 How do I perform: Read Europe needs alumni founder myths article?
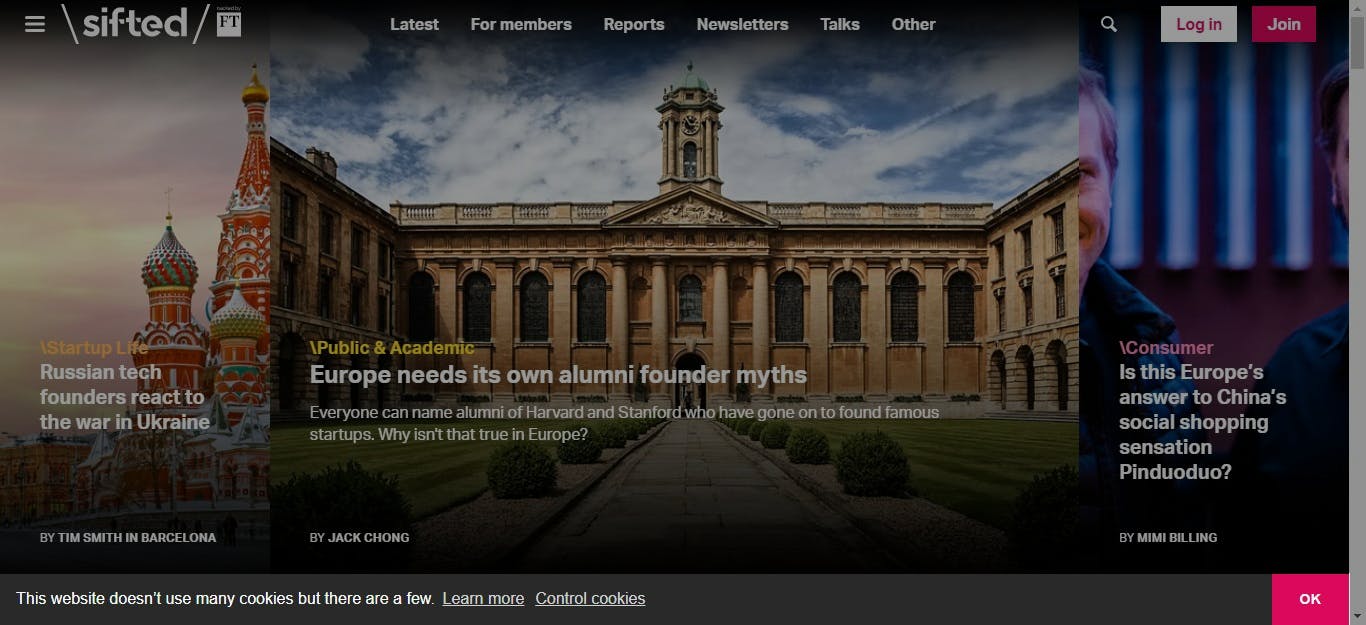[558, 375]
